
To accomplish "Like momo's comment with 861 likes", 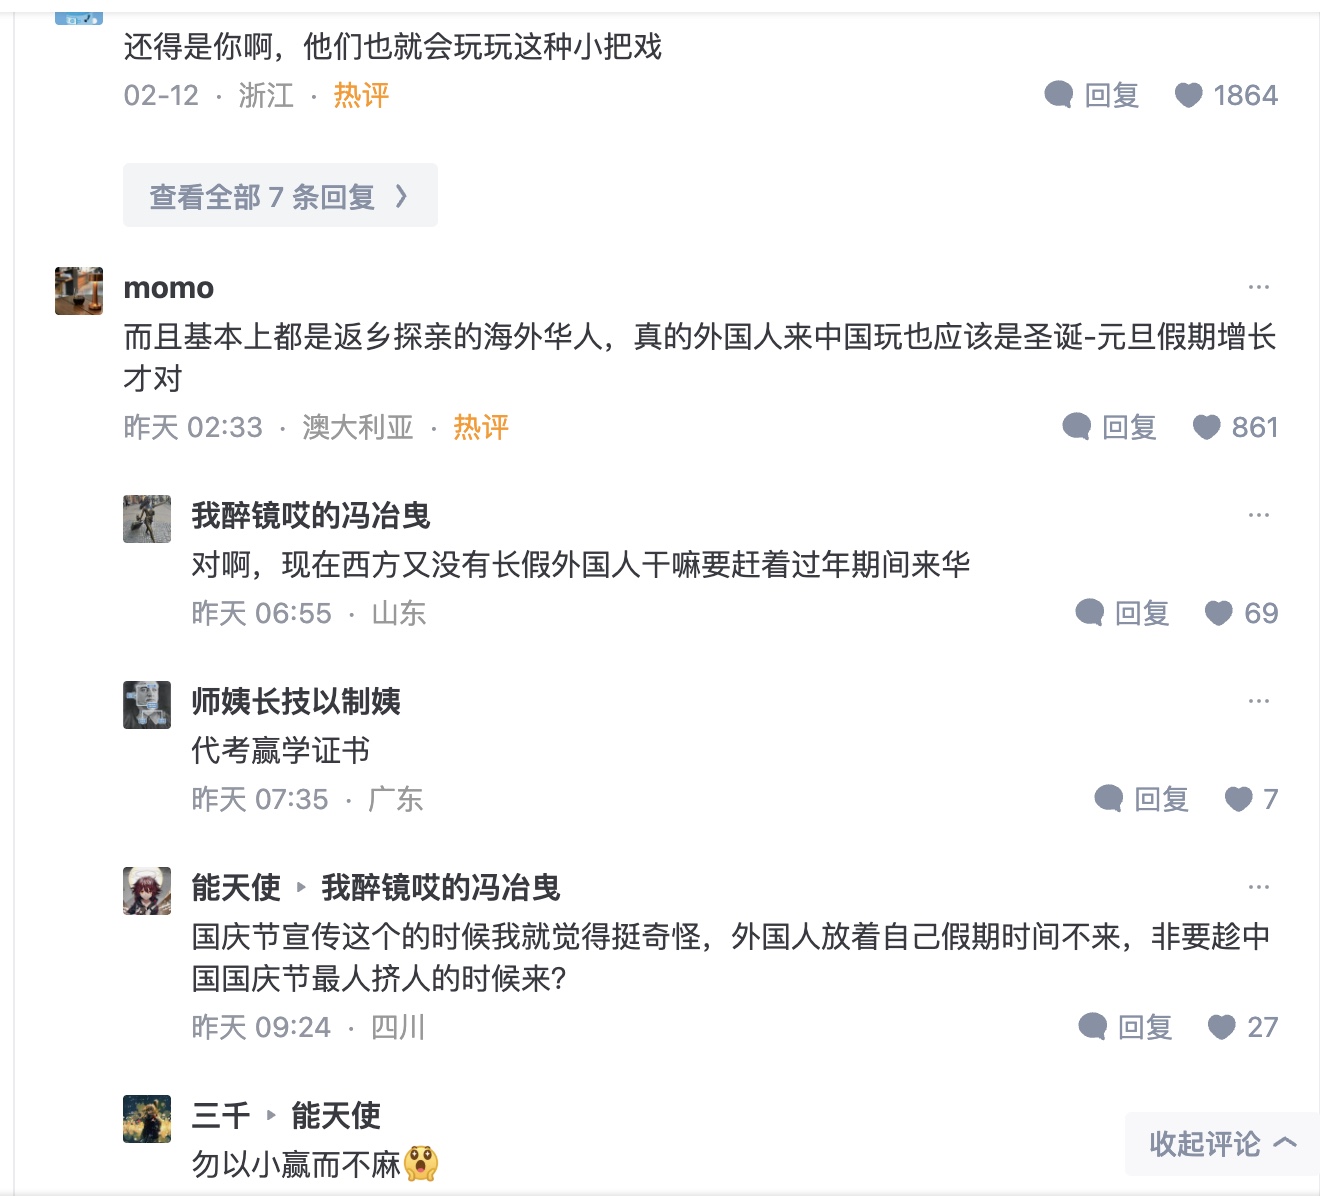I will pos(1207,427).
